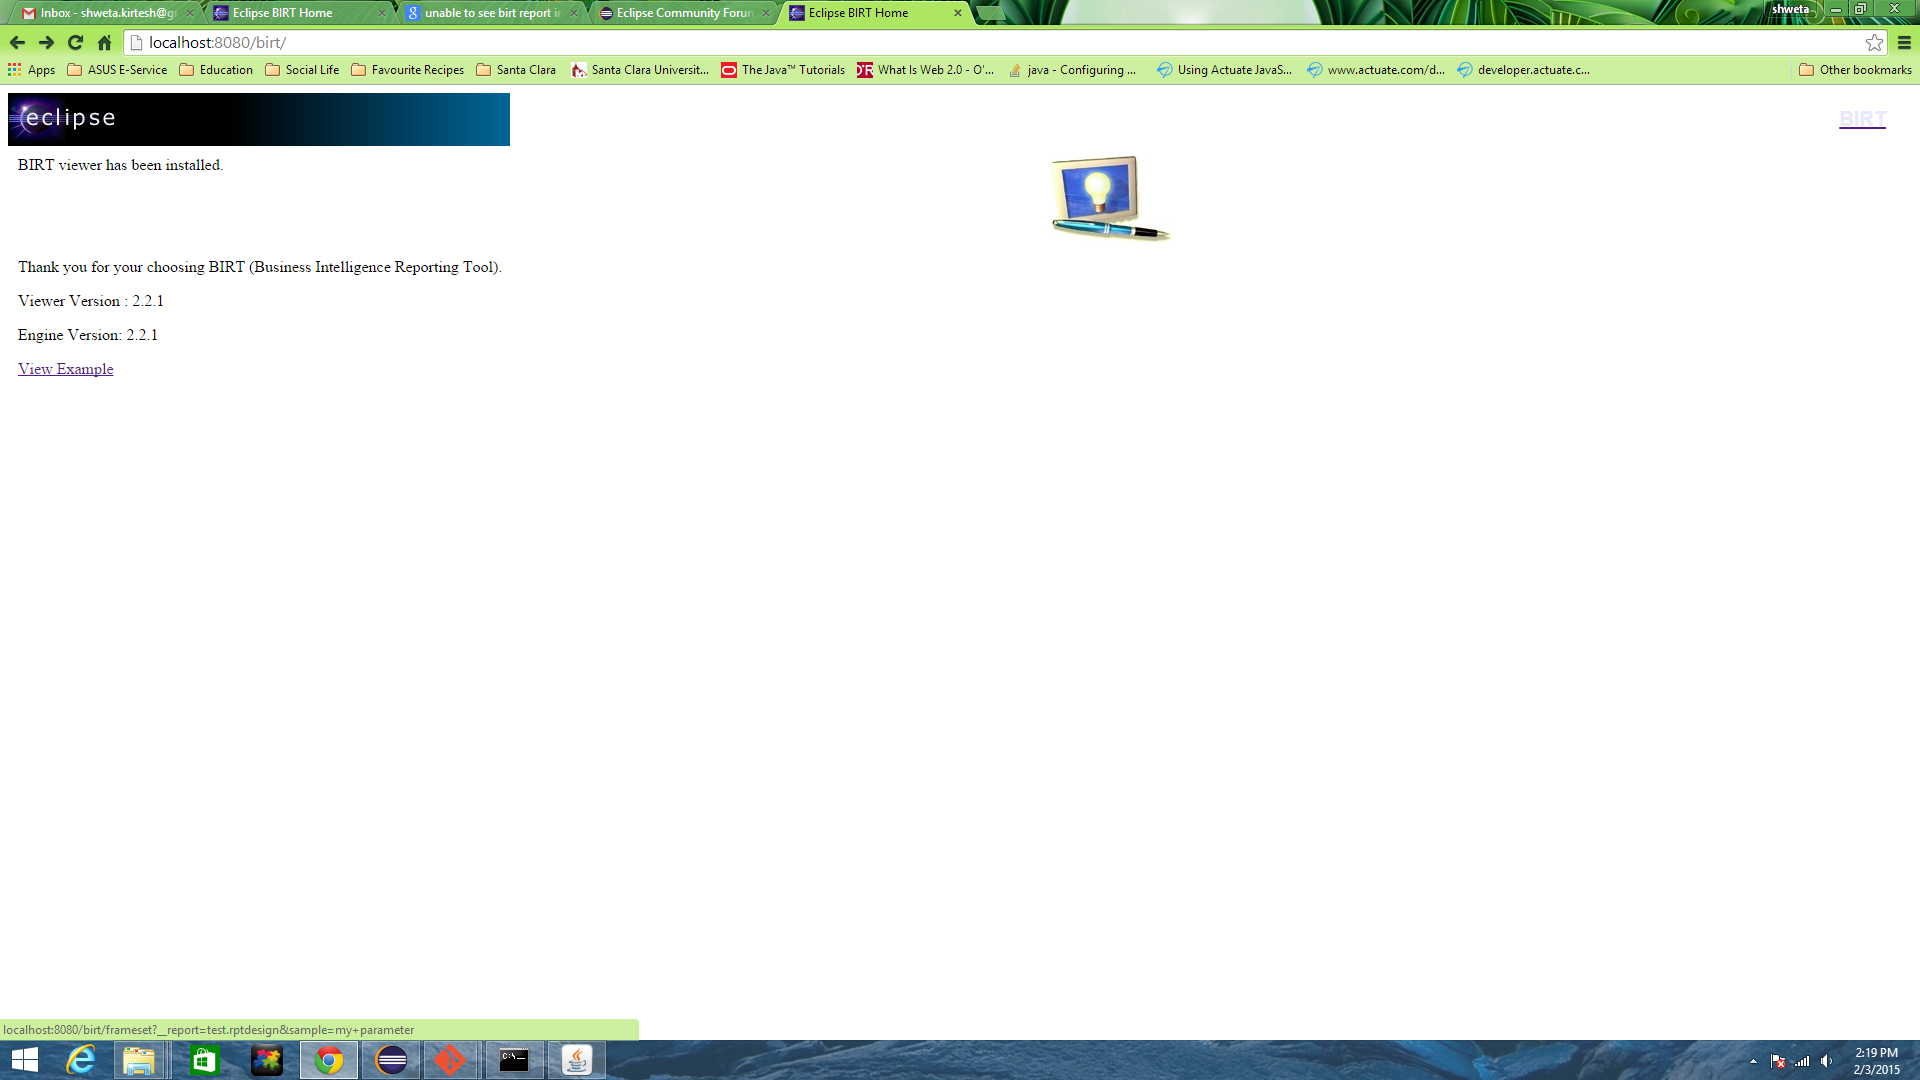Open the Favourite Recipes bookmark folder
The width and height of the screenshot is (1920, 1080).
[x=408, y=70]
